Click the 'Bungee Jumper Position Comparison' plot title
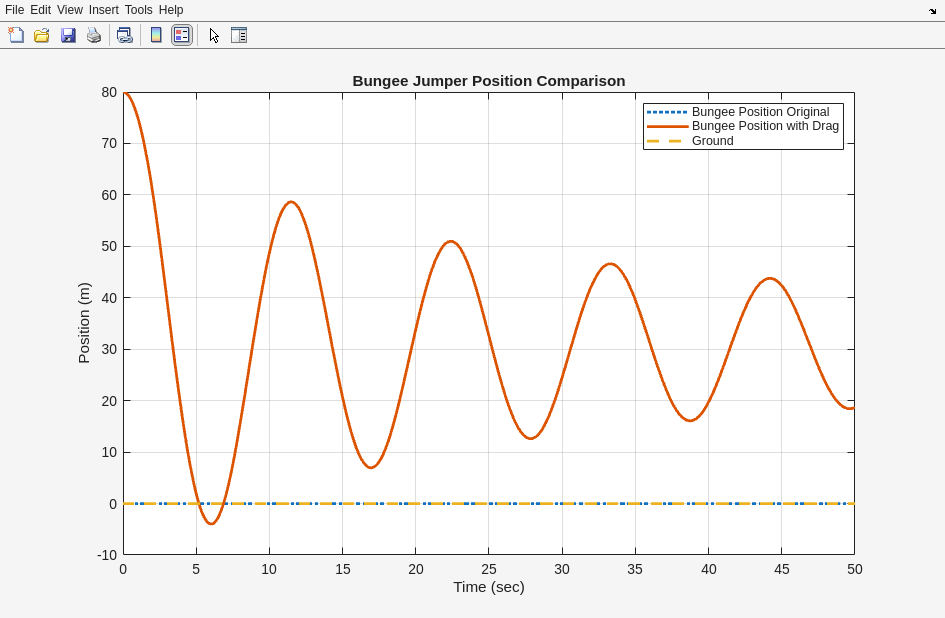The width and height of the screenshot is (945, 618). [488, 81]
